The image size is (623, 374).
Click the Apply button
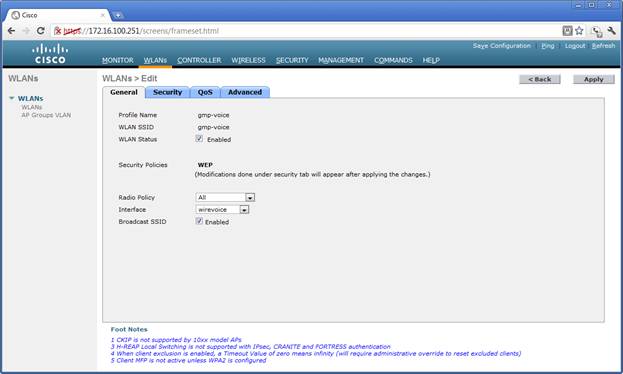pos(594,79)
